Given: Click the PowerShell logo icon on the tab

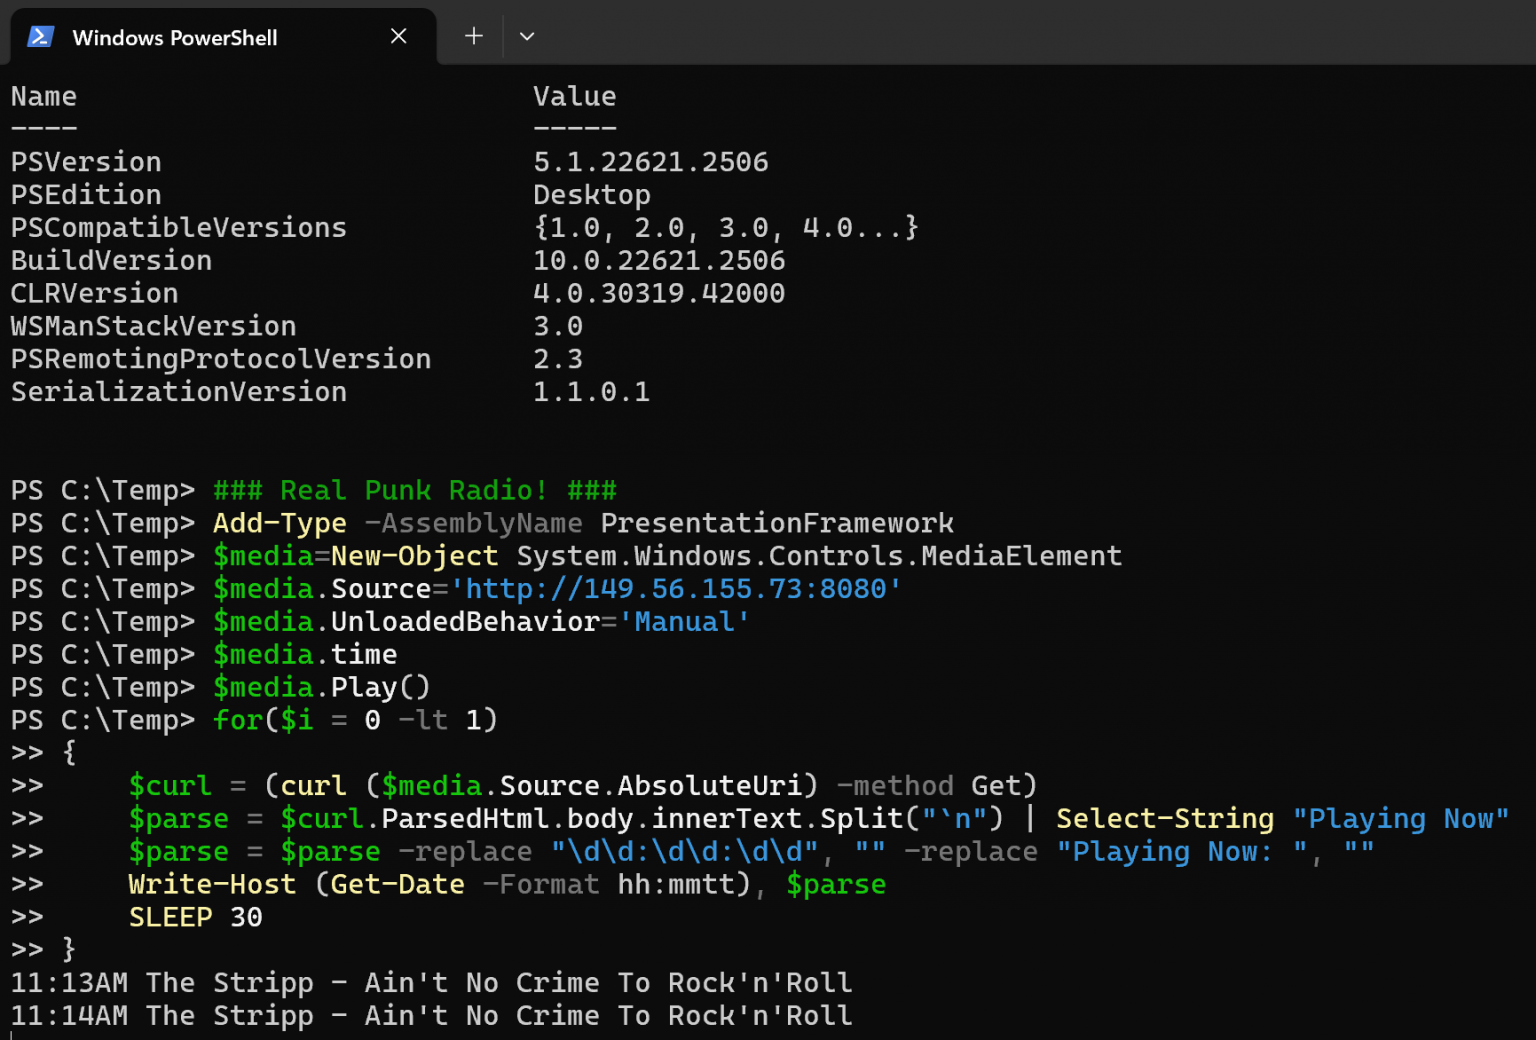Looking at the screenshot, I should click(40, 36).
